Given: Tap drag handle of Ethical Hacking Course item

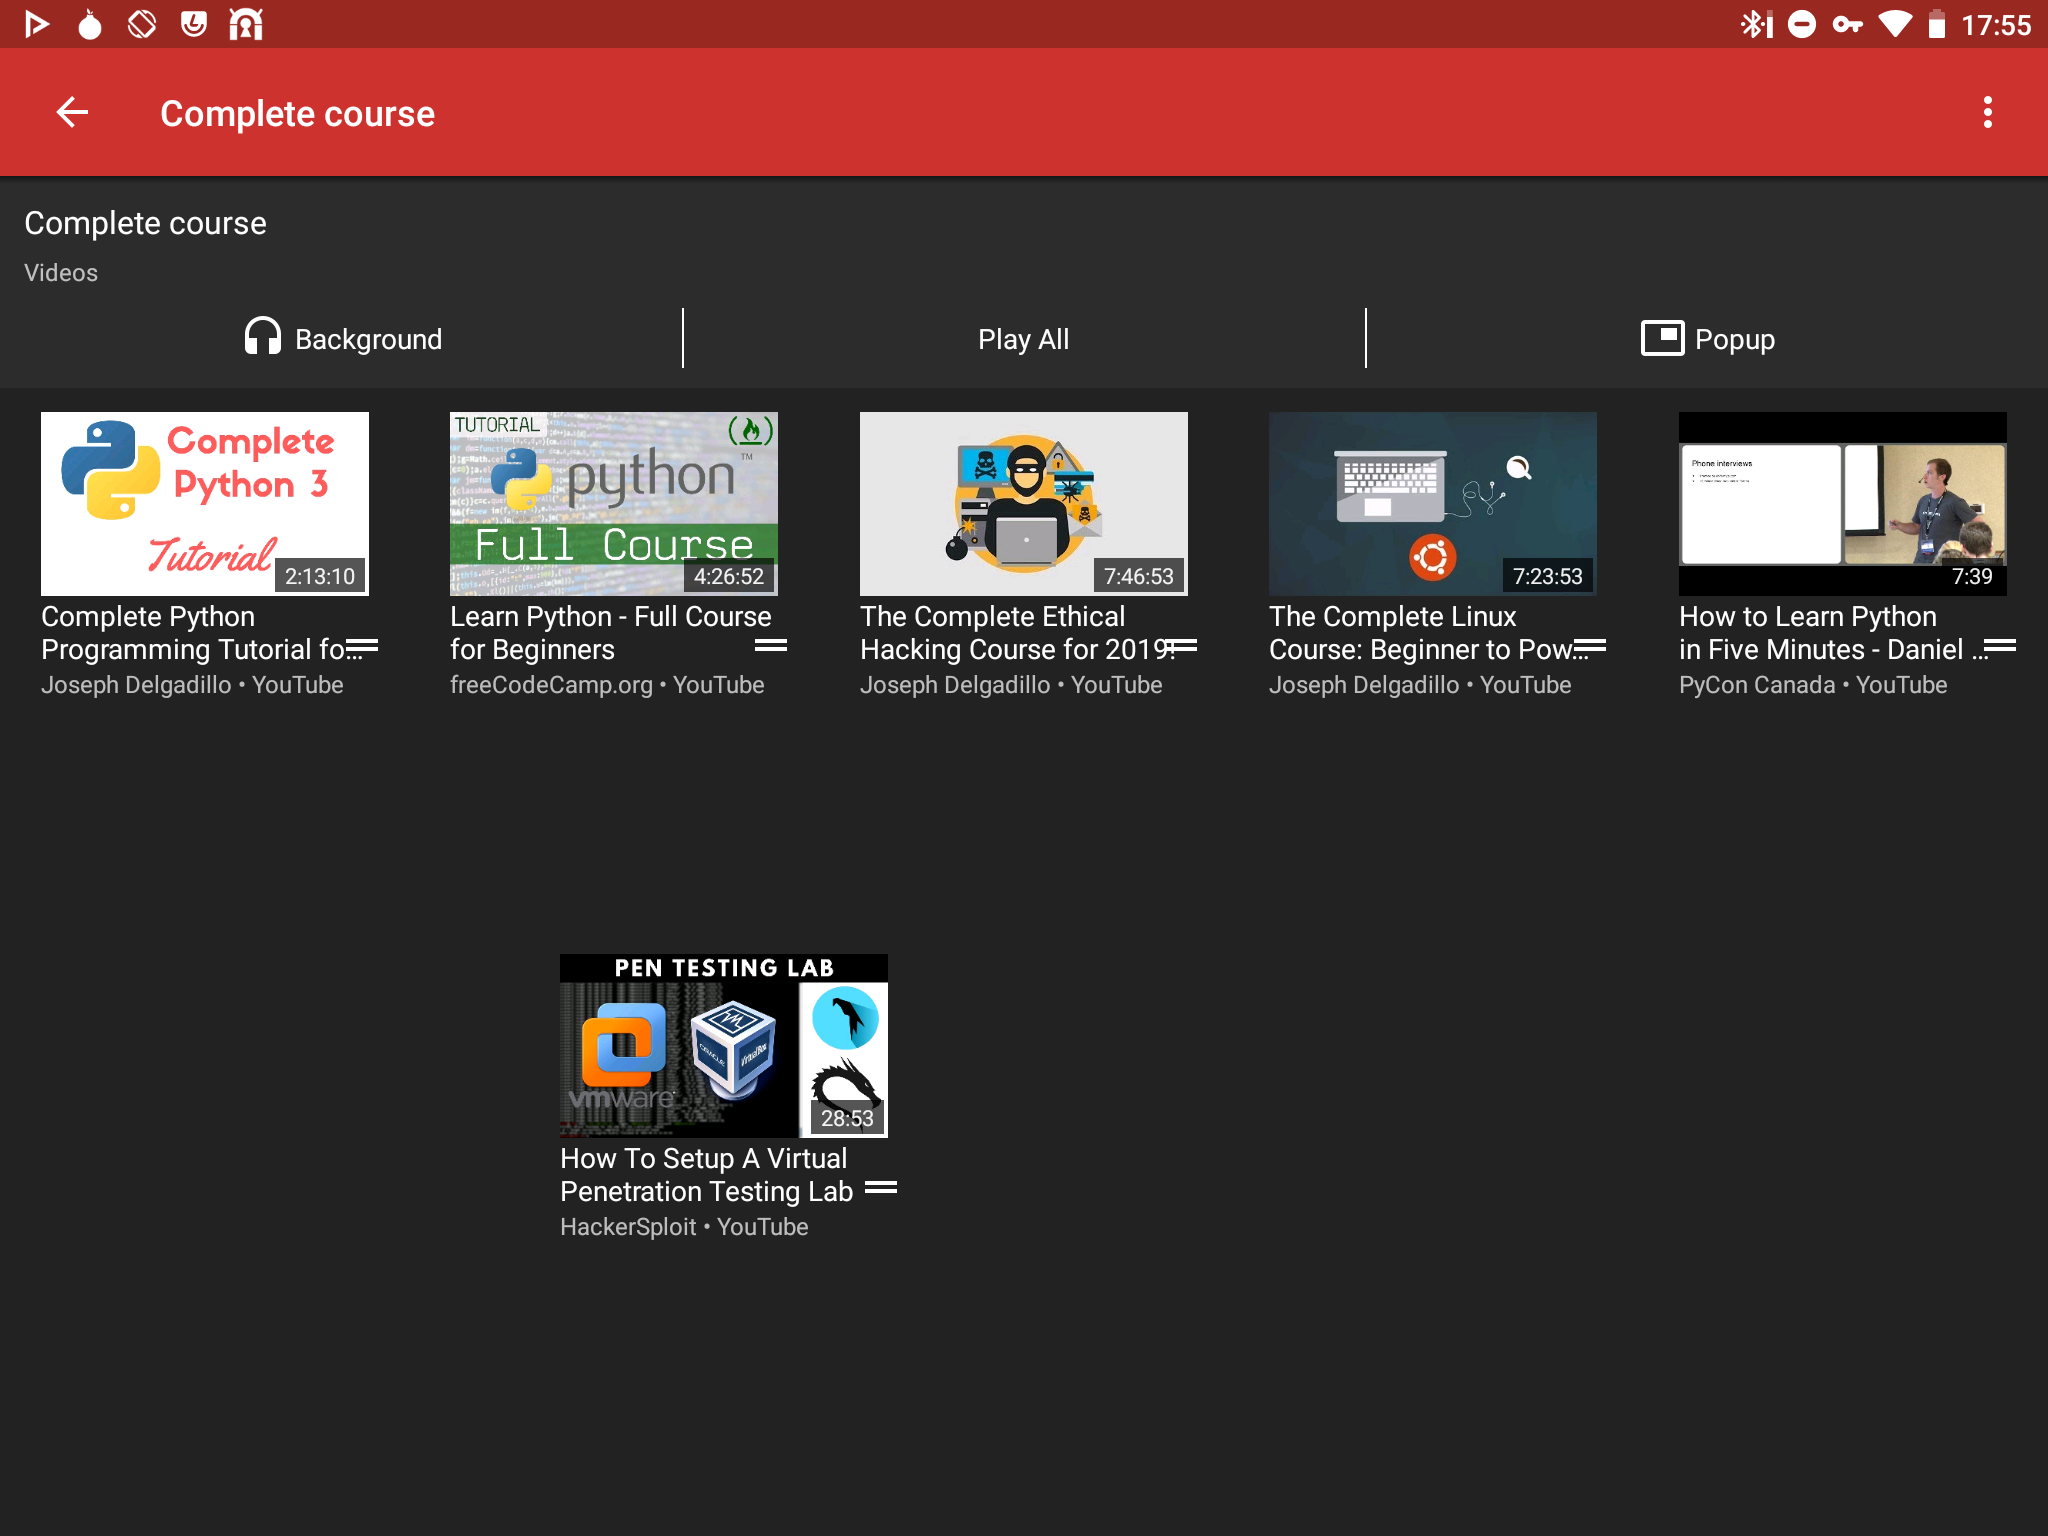Looking at the screenshot, I should 1181,646.
